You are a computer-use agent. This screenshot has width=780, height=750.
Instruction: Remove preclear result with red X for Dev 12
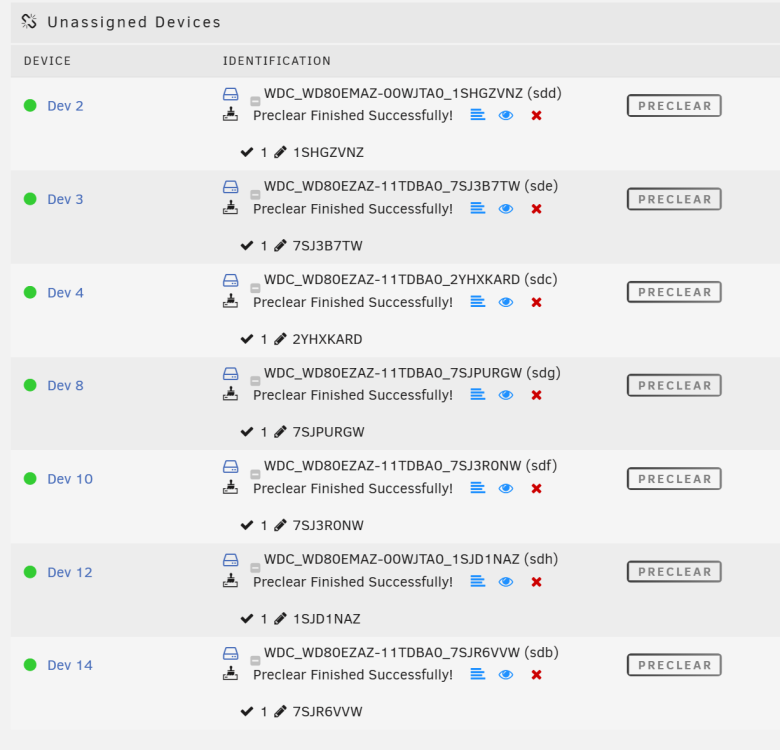[536, 582]
